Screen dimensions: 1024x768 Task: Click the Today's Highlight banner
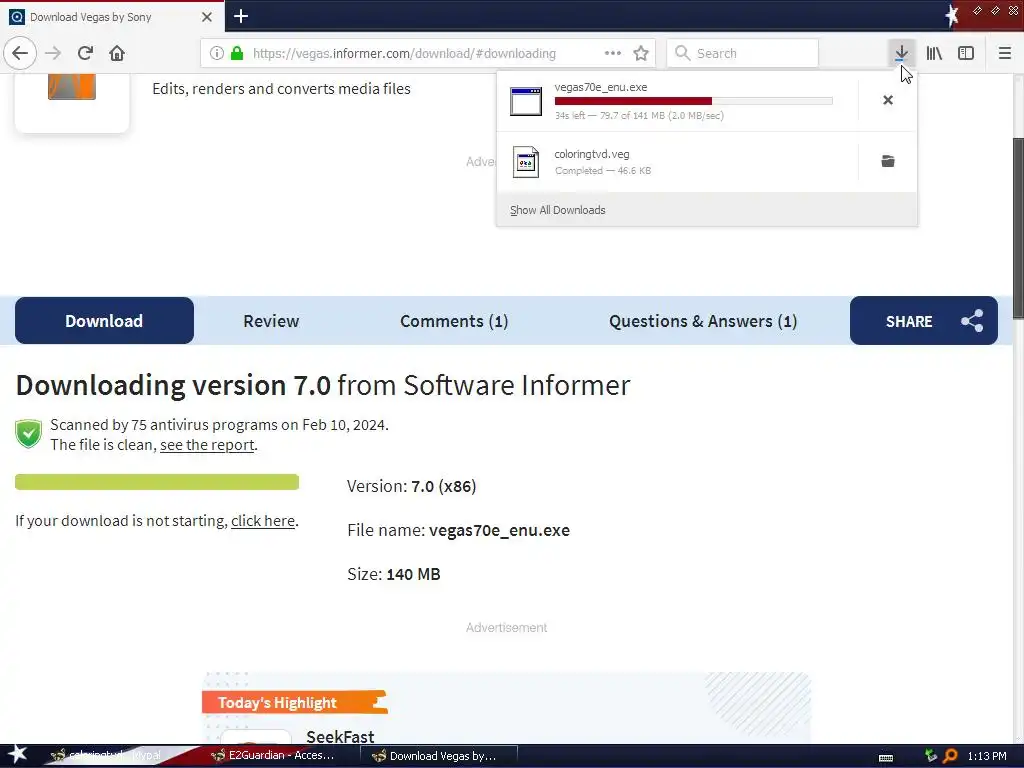pyautogui.click(x=295, y=702)
